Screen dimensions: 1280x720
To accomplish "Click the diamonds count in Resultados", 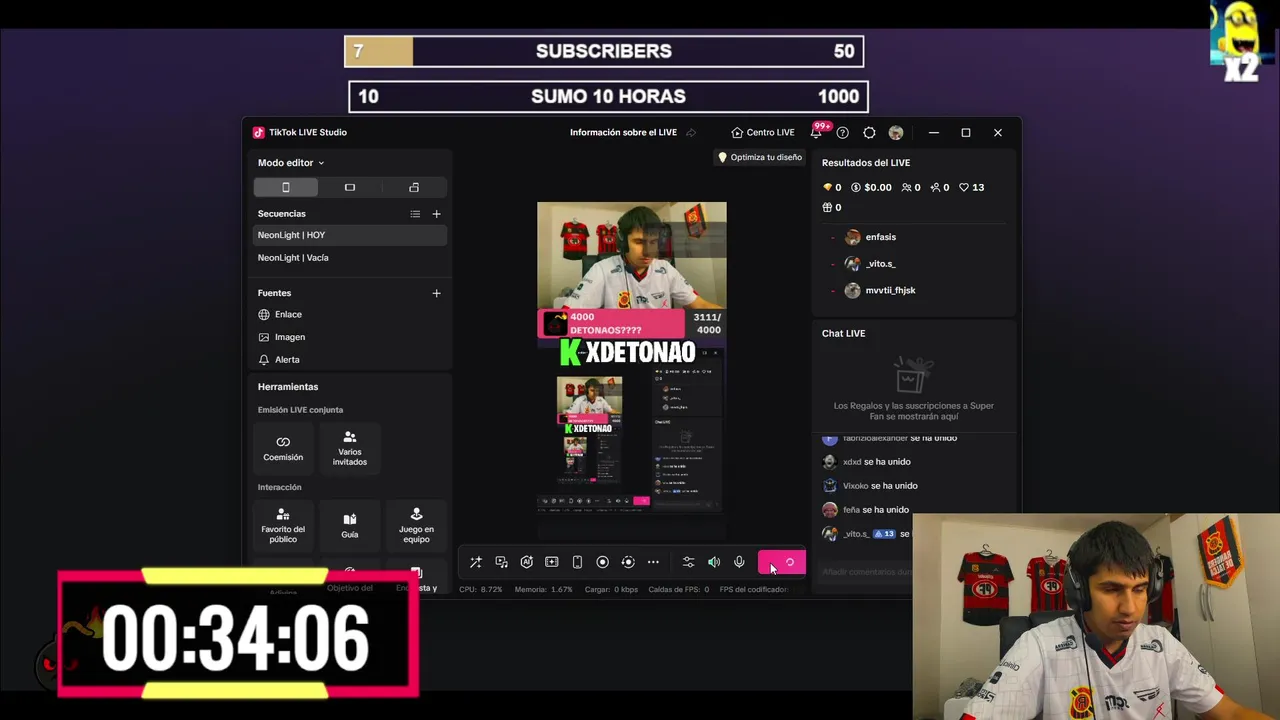I will coord(831,187).
